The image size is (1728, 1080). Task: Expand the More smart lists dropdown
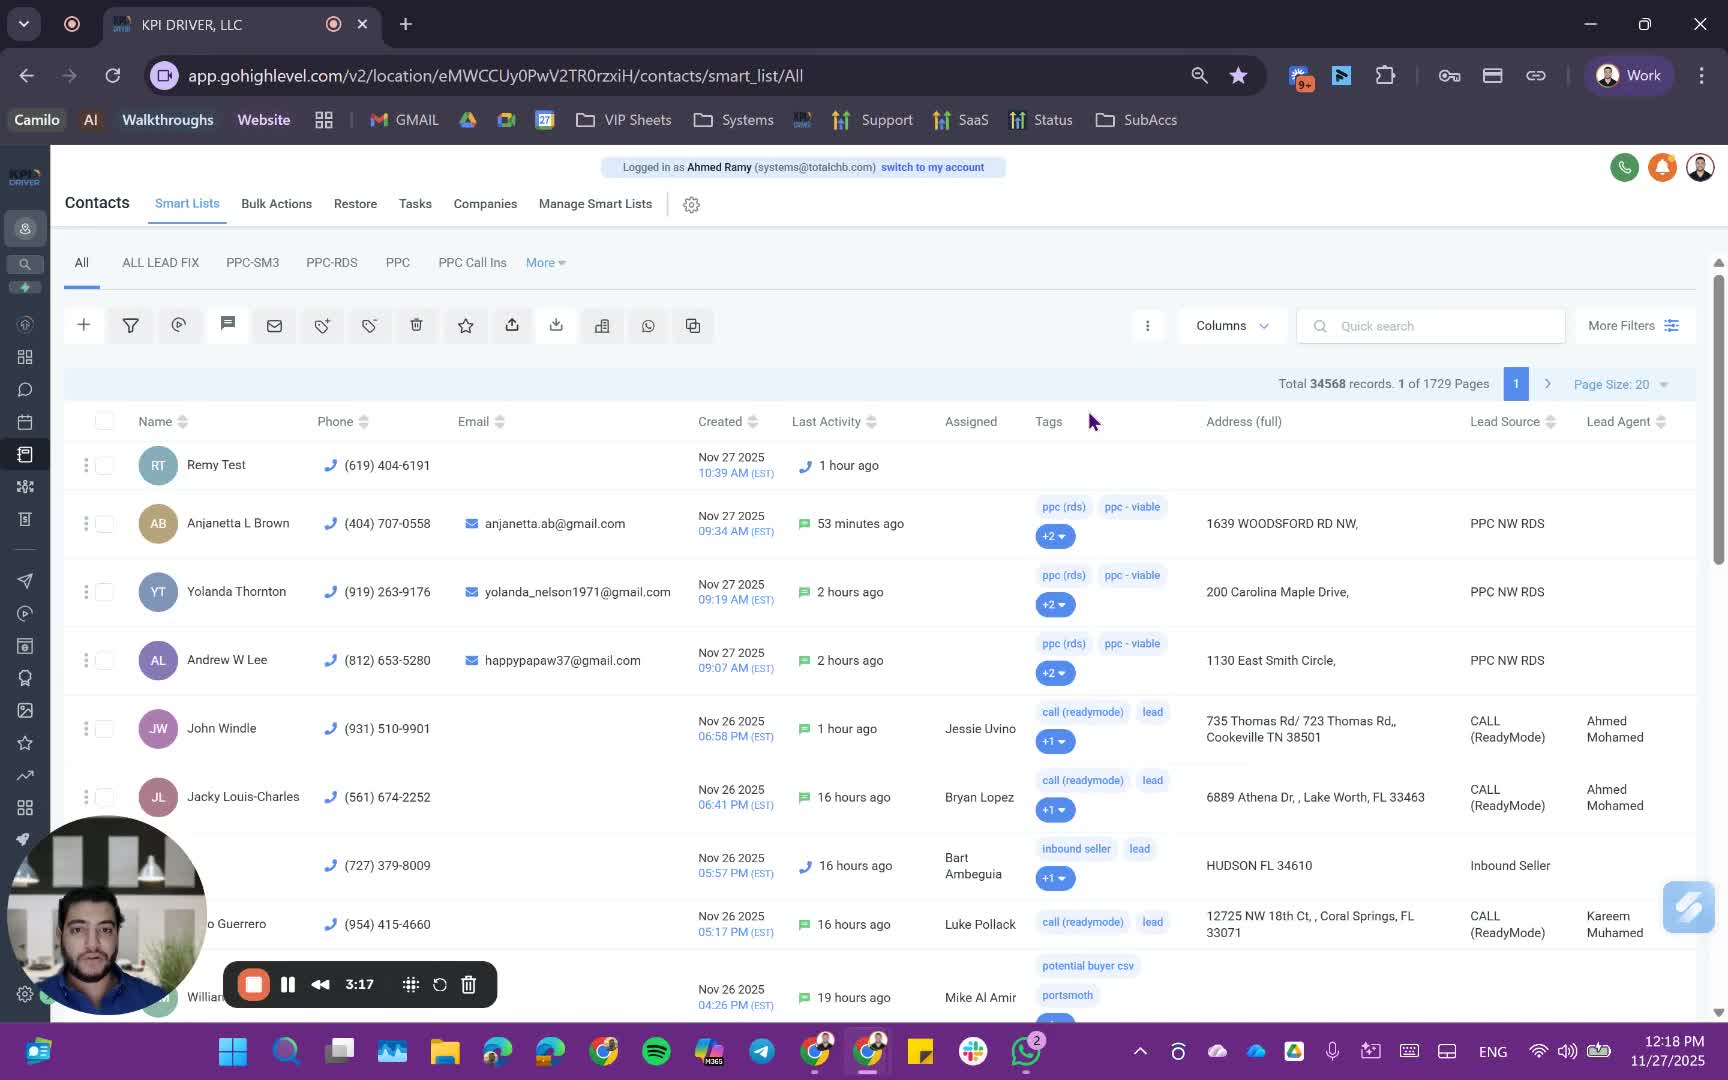[x=546, y=262]
